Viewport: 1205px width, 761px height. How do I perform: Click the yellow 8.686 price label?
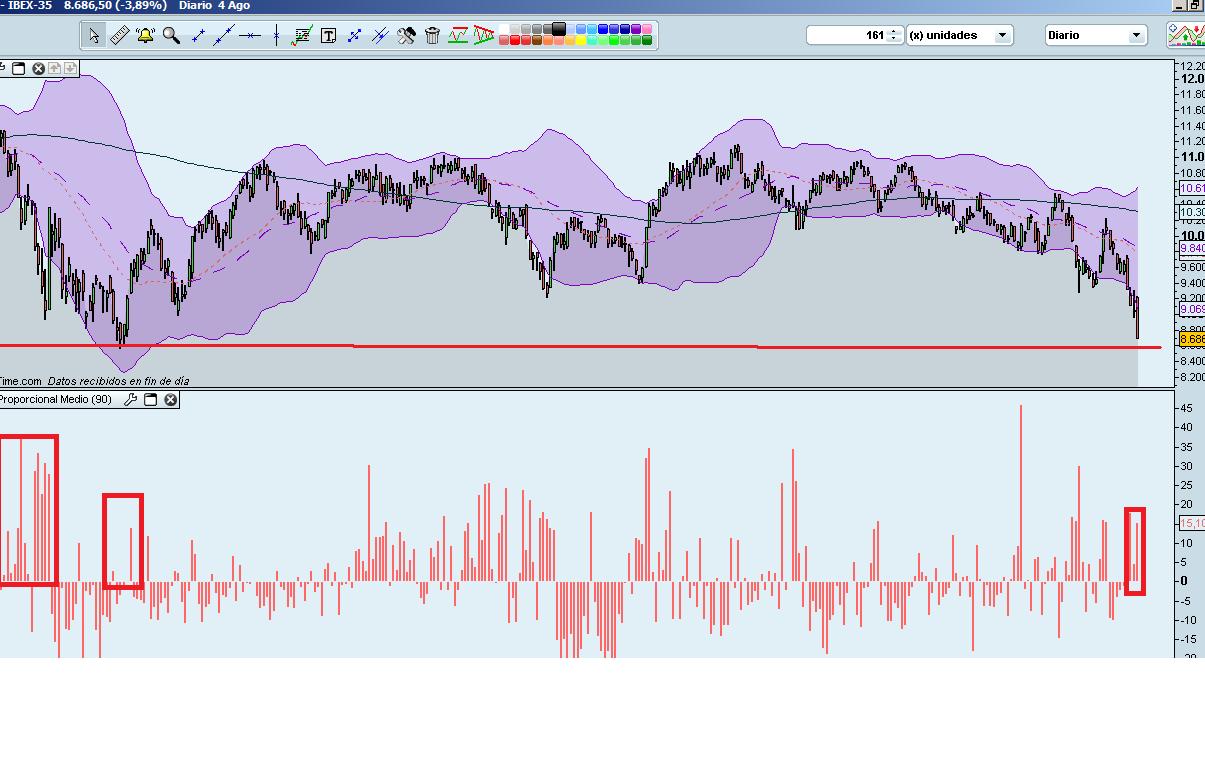pyautogui.click(x=1192, y=340)
